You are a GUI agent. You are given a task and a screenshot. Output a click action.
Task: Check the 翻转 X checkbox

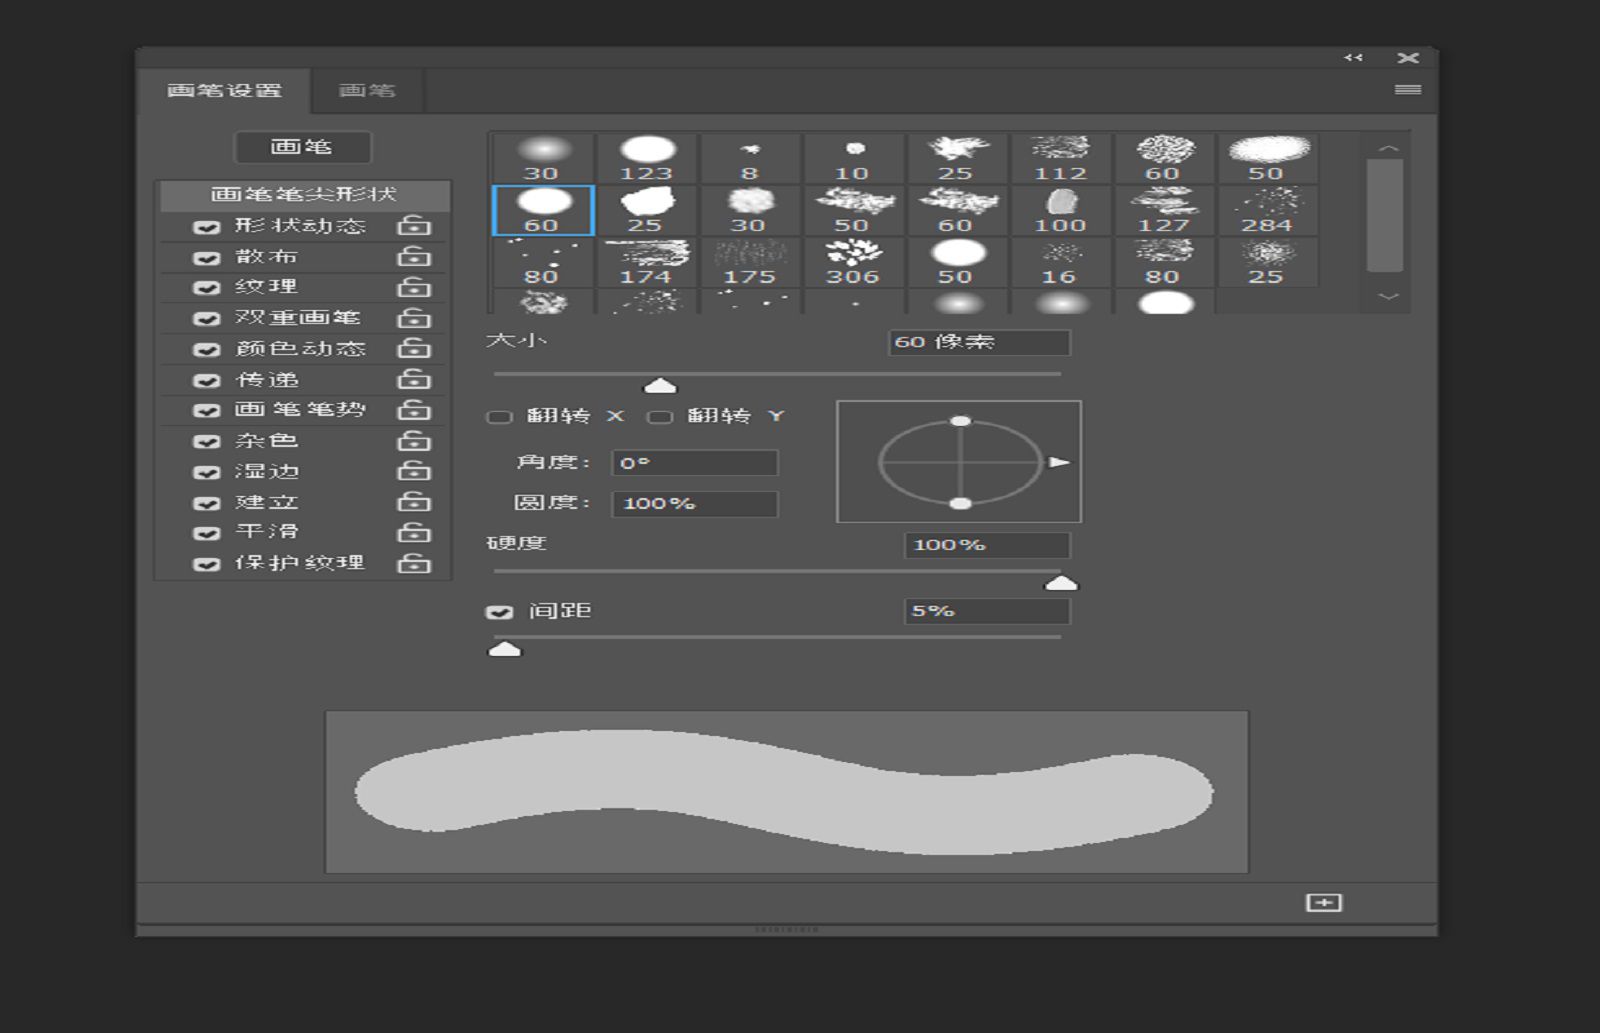coord(499,417)
